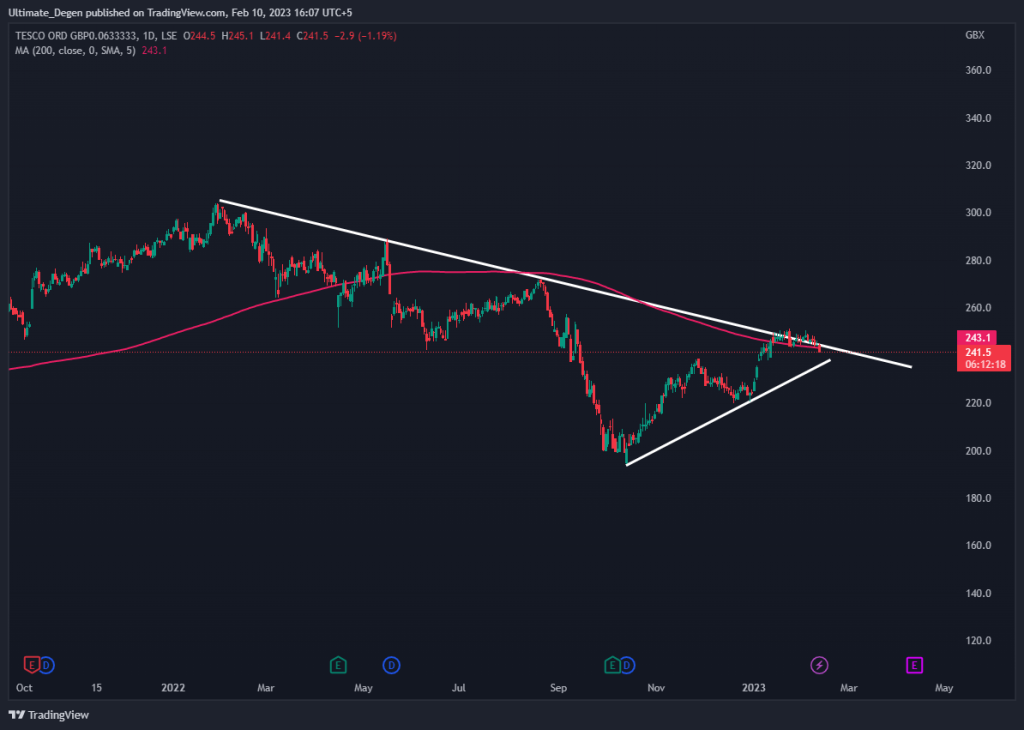Click the green earnings E marker near May 2022
1024x730 pixels.
click(x=338, y=665)
